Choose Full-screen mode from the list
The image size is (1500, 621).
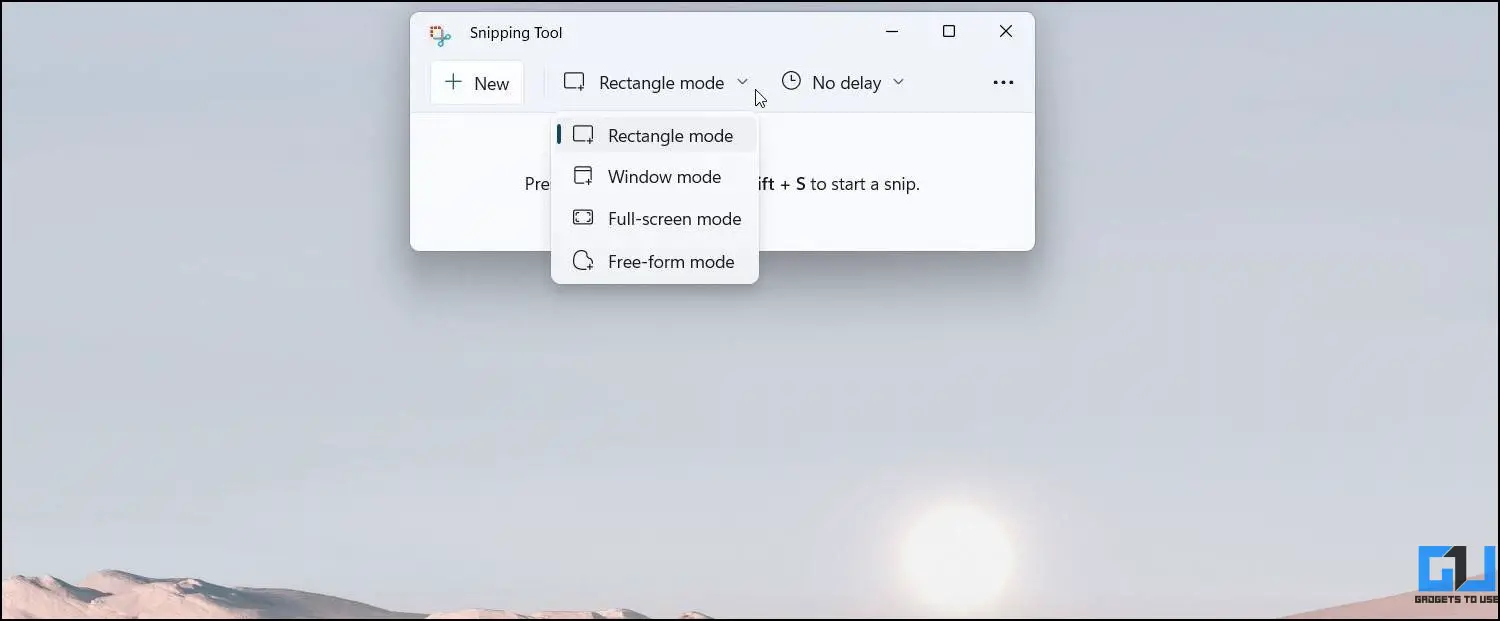[655, 219]
